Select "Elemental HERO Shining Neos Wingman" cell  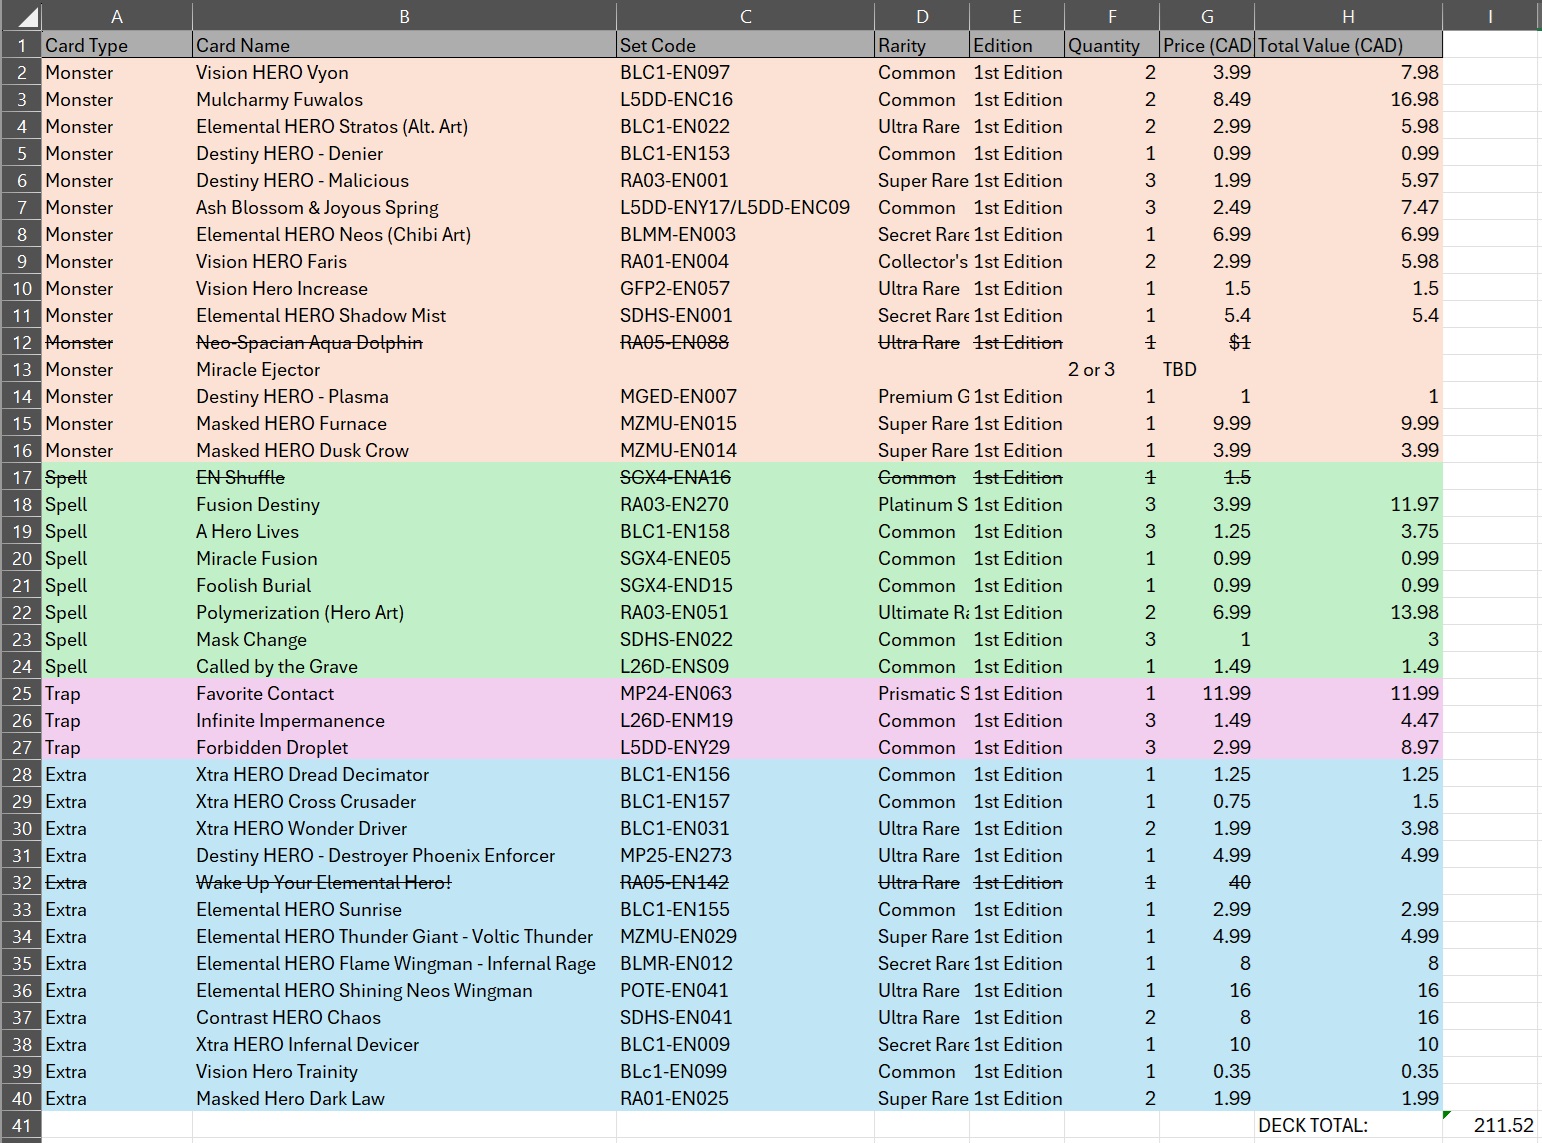pyautogui.click(x=404, y=990)
